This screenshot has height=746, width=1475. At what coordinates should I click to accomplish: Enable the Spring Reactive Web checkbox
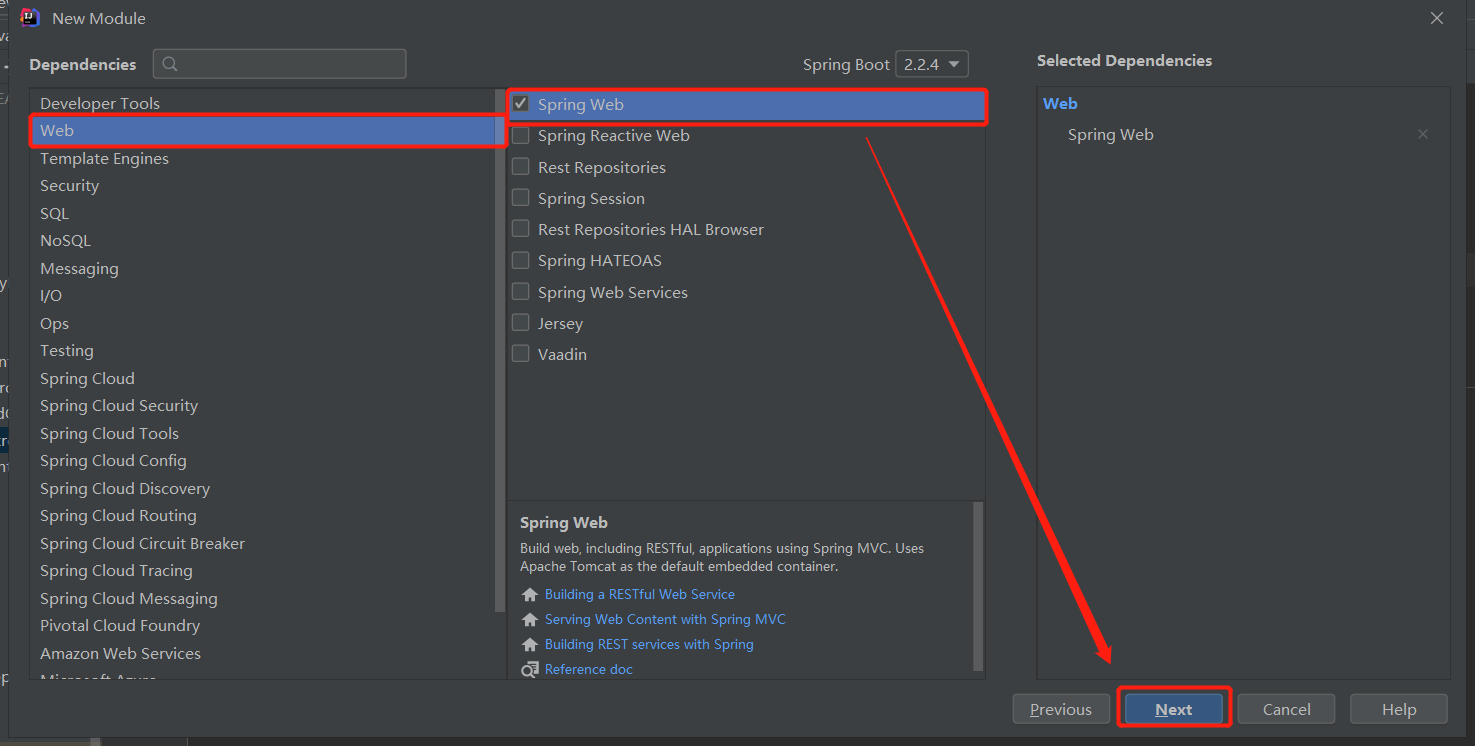click(521, 135)
